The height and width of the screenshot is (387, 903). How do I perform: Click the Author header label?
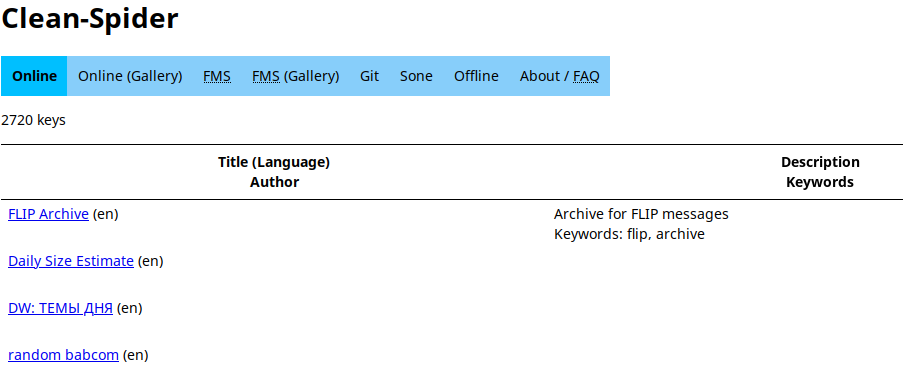275,183
